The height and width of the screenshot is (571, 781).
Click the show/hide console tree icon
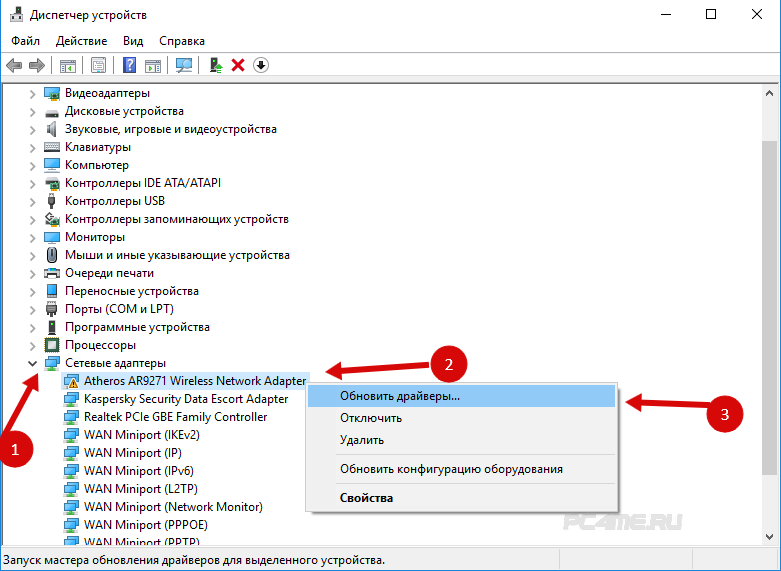68,65
